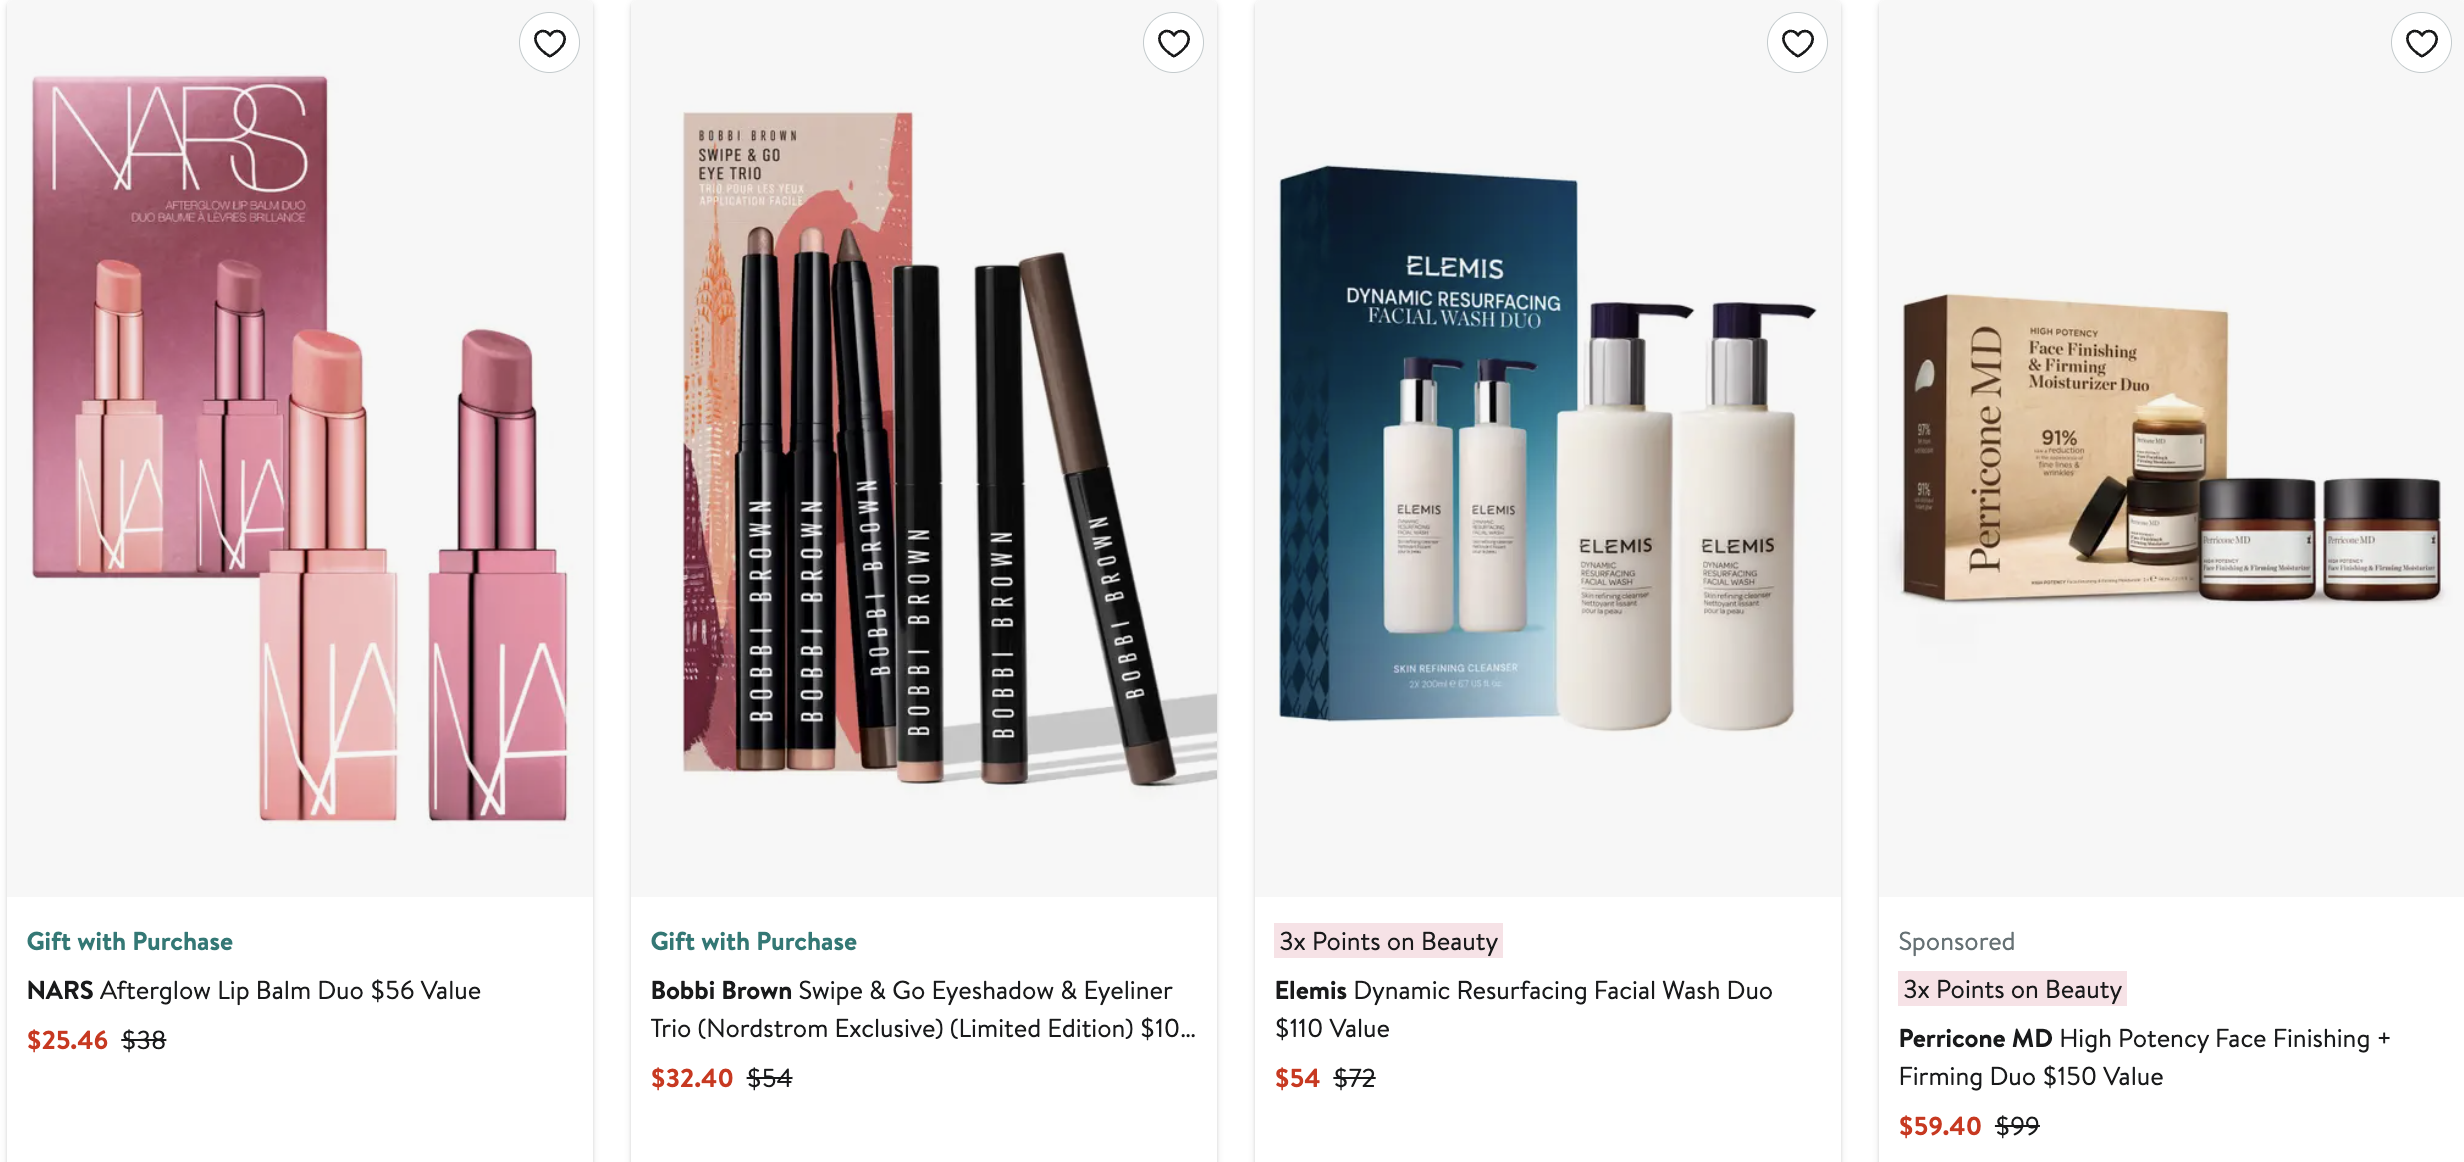2464x1162 pixels.
Task: Open Perricone MD High Potency Face Finishing link
Action: (x=2144, y=1057)
